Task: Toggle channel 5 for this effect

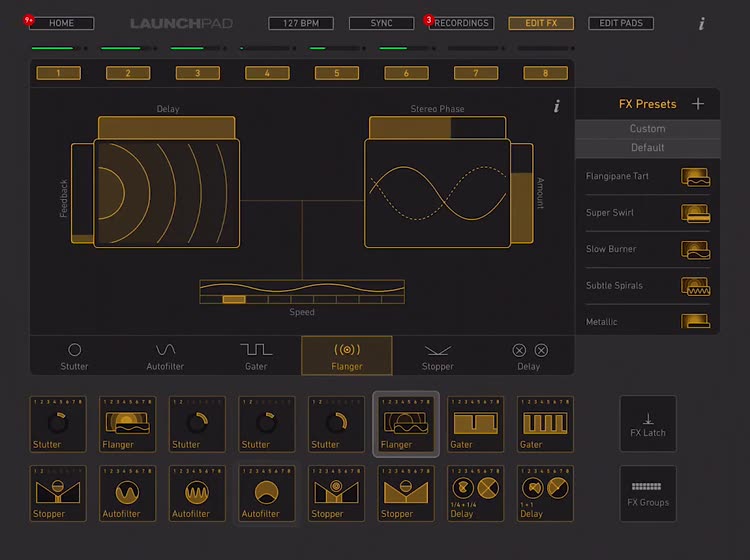Action: pos(337,73)
